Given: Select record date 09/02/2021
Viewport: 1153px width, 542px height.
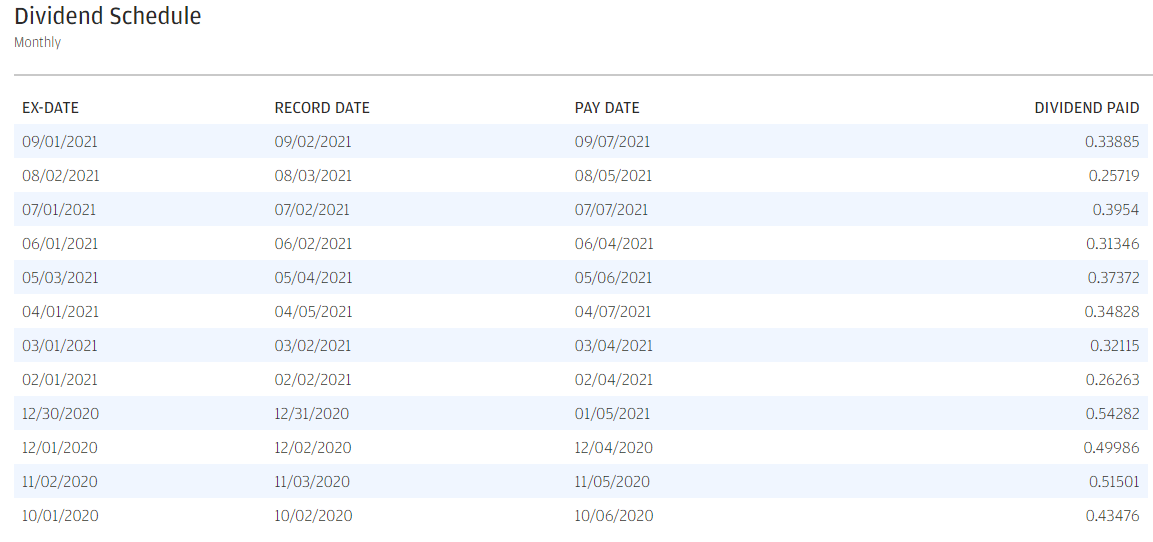Looking at the screenshot, I should pyautogui.click(x=313, y=142).
